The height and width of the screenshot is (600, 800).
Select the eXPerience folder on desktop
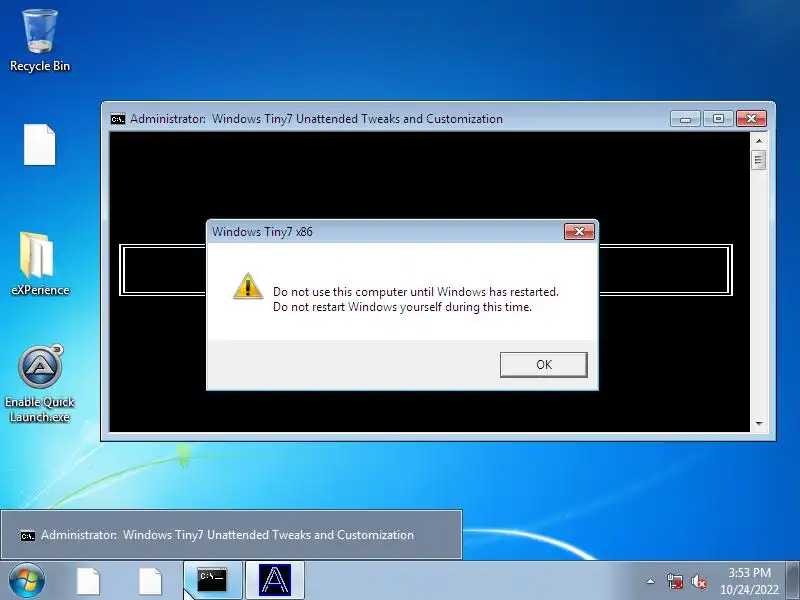[40, 264]
